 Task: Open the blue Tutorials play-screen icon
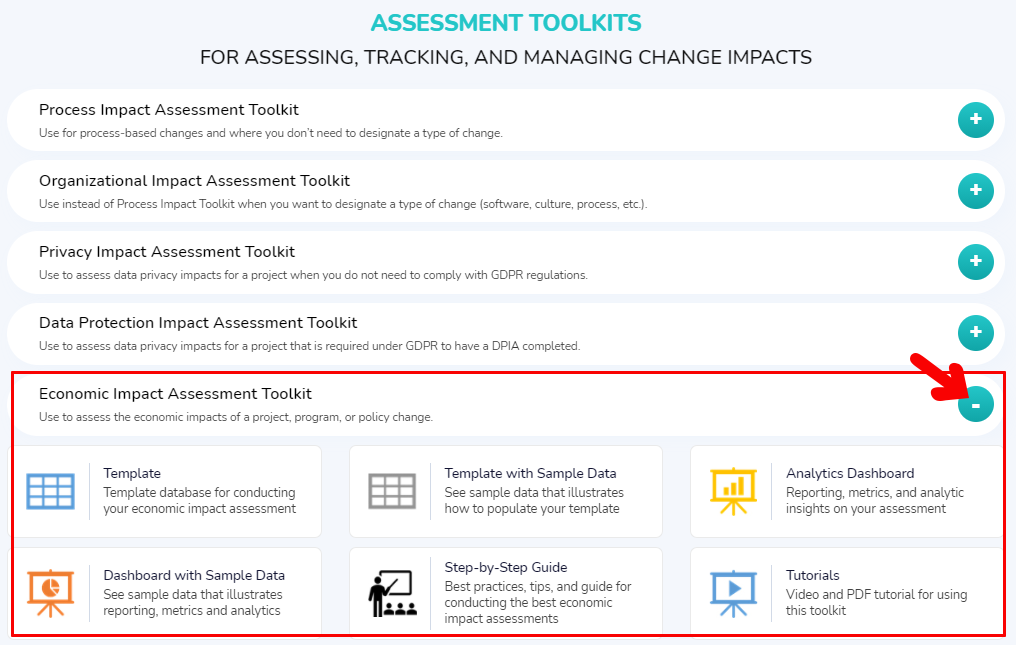tap(733, 593)
